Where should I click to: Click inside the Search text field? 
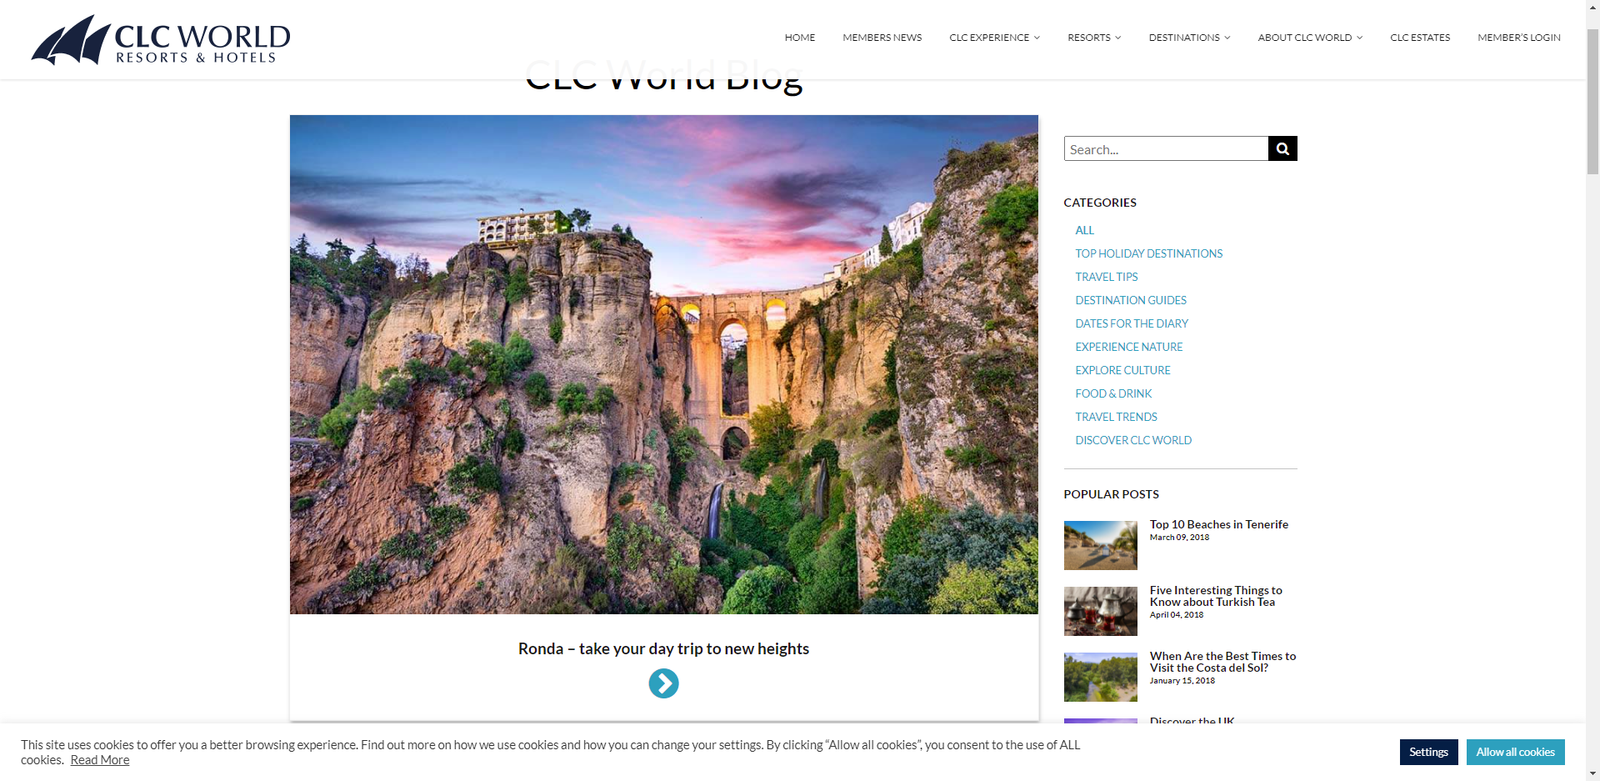coord(1166,149)
